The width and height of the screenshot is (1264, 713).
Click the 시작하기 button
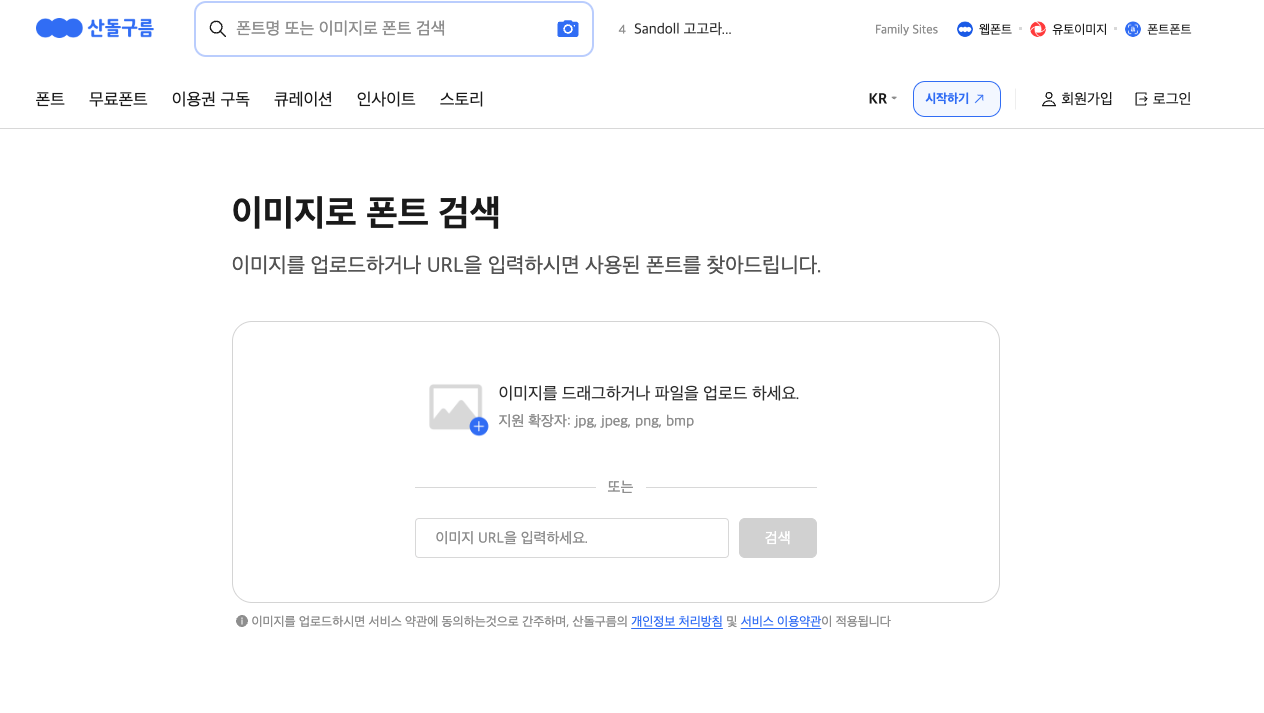957,99
